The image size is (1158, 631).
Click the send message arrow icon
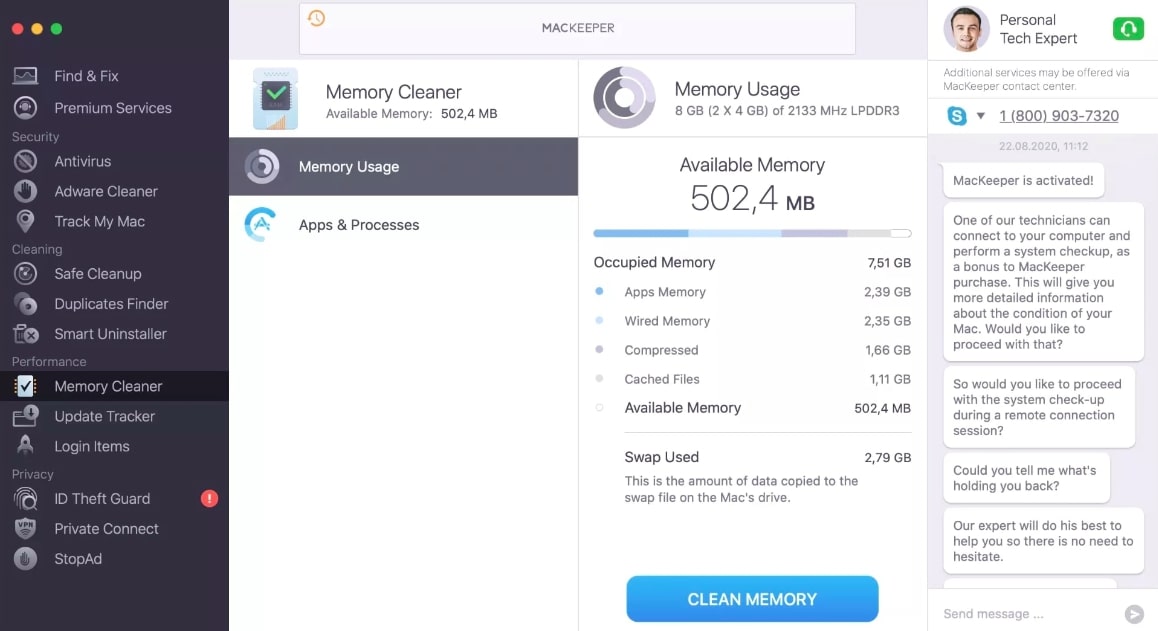1134,613
